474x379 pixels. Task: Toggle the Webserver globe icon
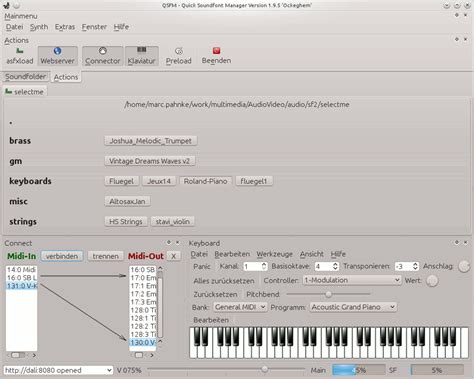click(x=57, y=51)
